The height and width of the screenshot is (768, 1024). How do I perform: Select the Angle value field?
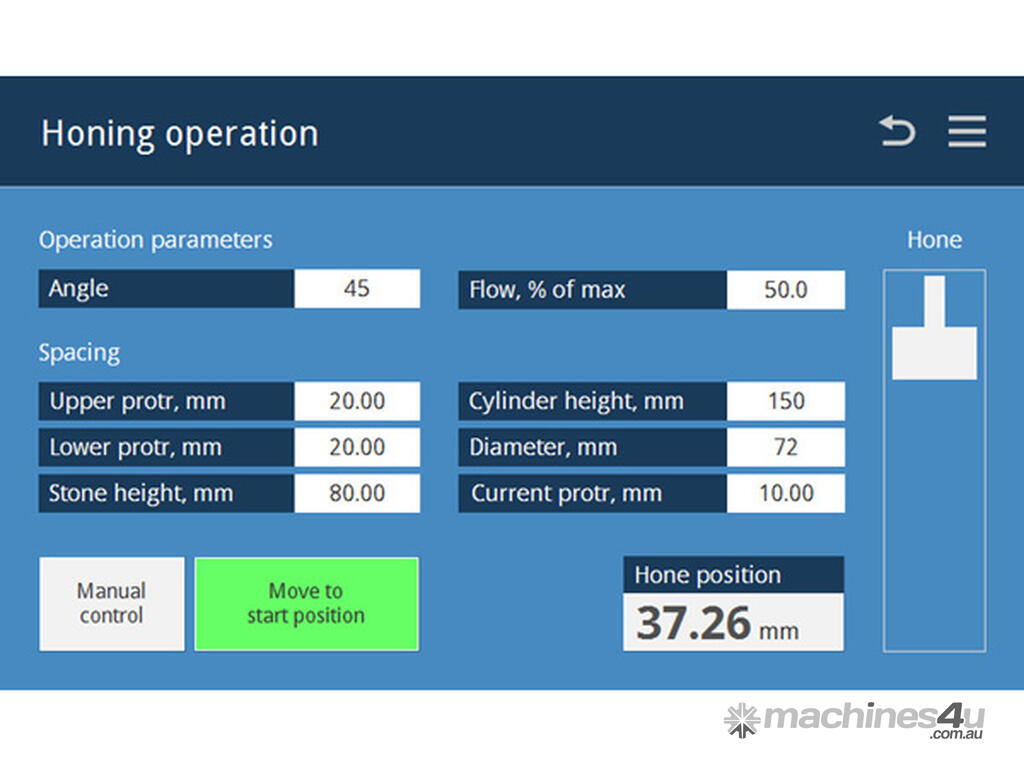click(x=357, y=289)
